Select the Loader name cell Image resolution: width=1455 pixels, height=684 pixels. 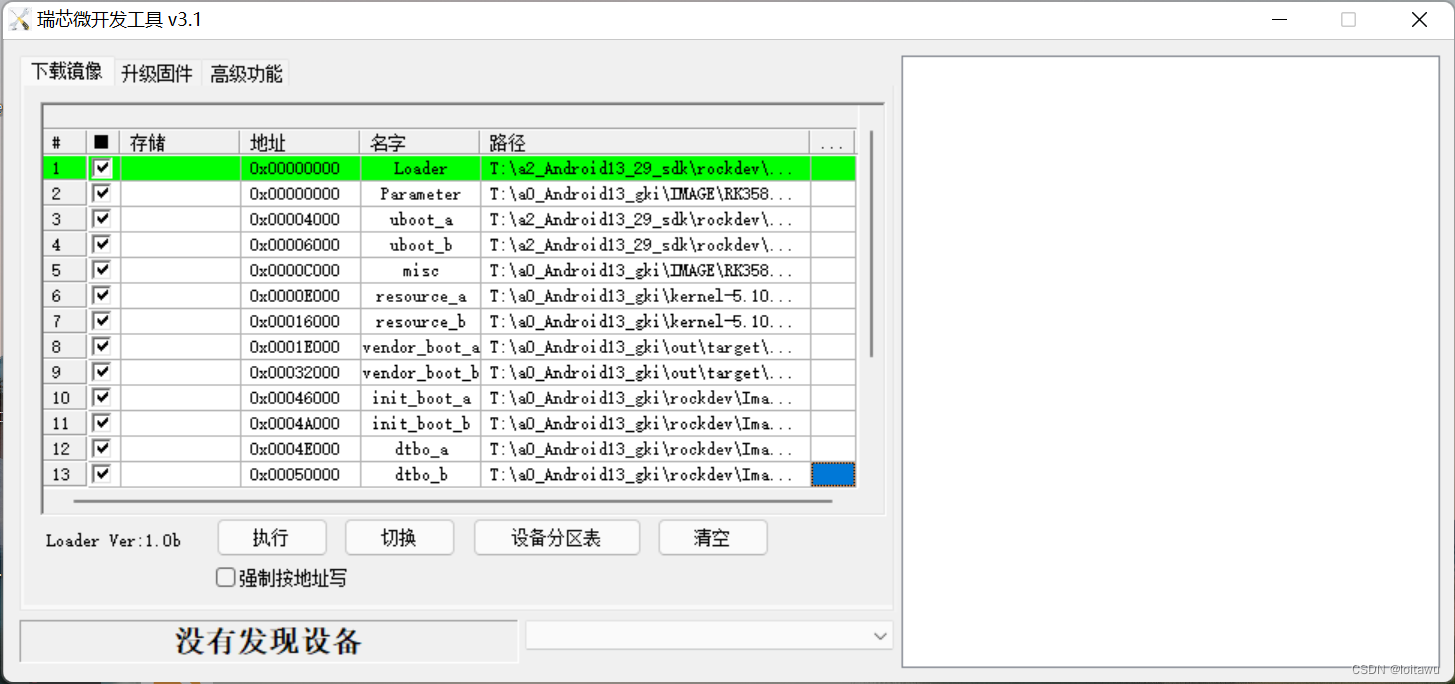click(420, 168)
